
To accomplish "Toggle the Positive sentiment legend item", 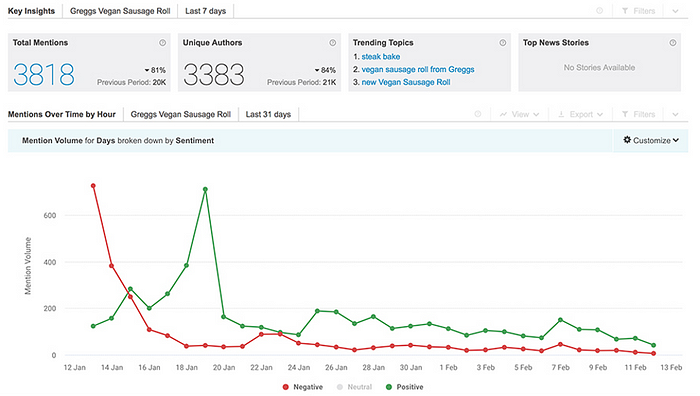I will click(x=404, y=387).
